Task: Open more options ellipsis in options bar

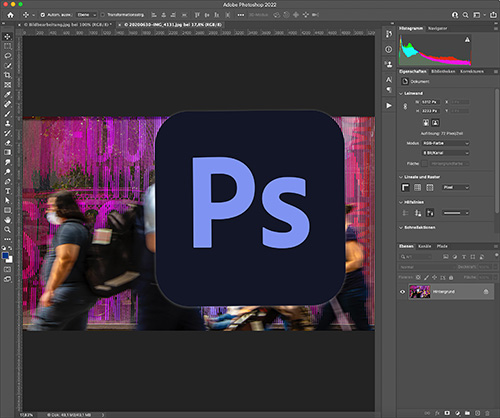Action: pos(241,15)
